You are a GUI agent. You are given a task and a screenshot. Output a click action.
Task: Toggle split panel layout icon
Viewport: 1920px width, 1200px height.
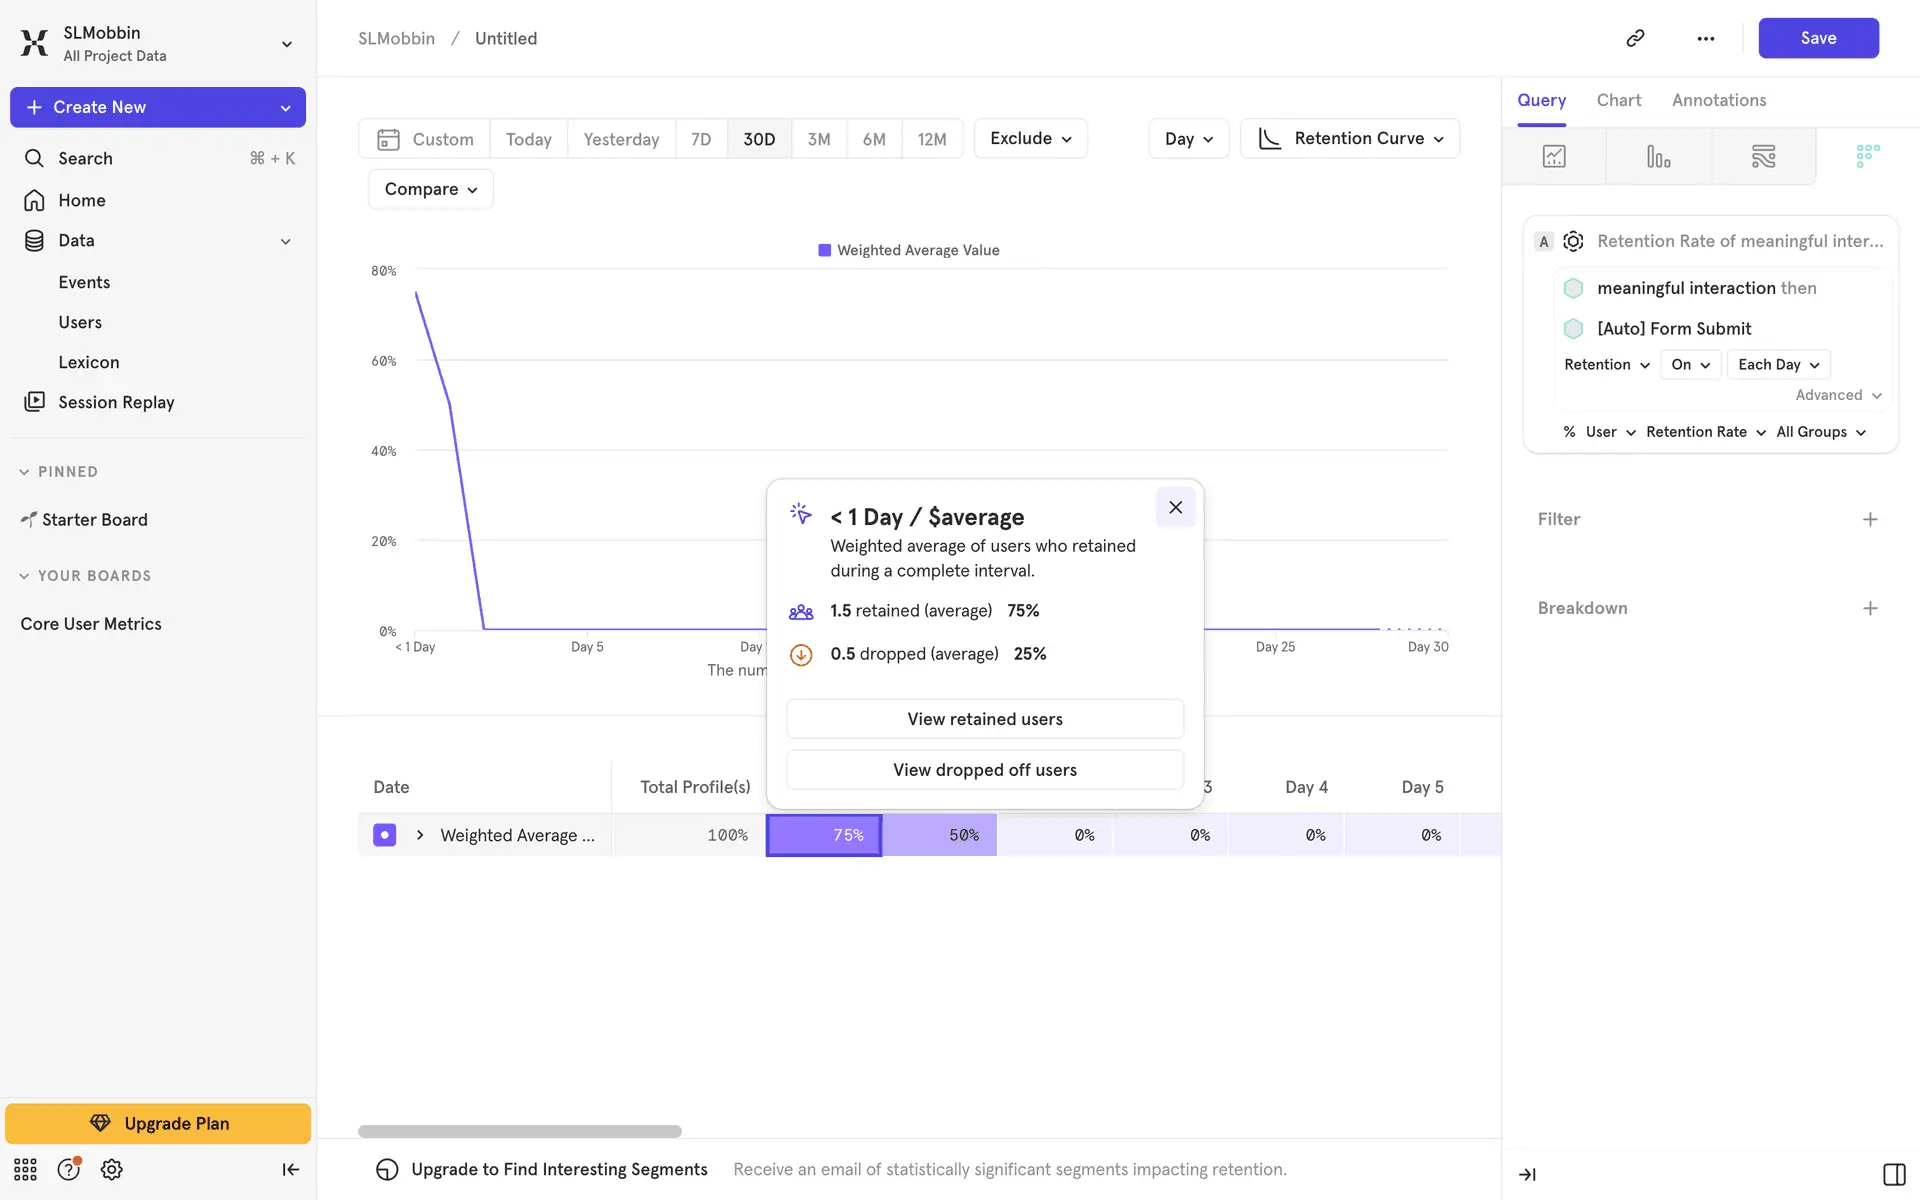(x=1893, y=1174)
